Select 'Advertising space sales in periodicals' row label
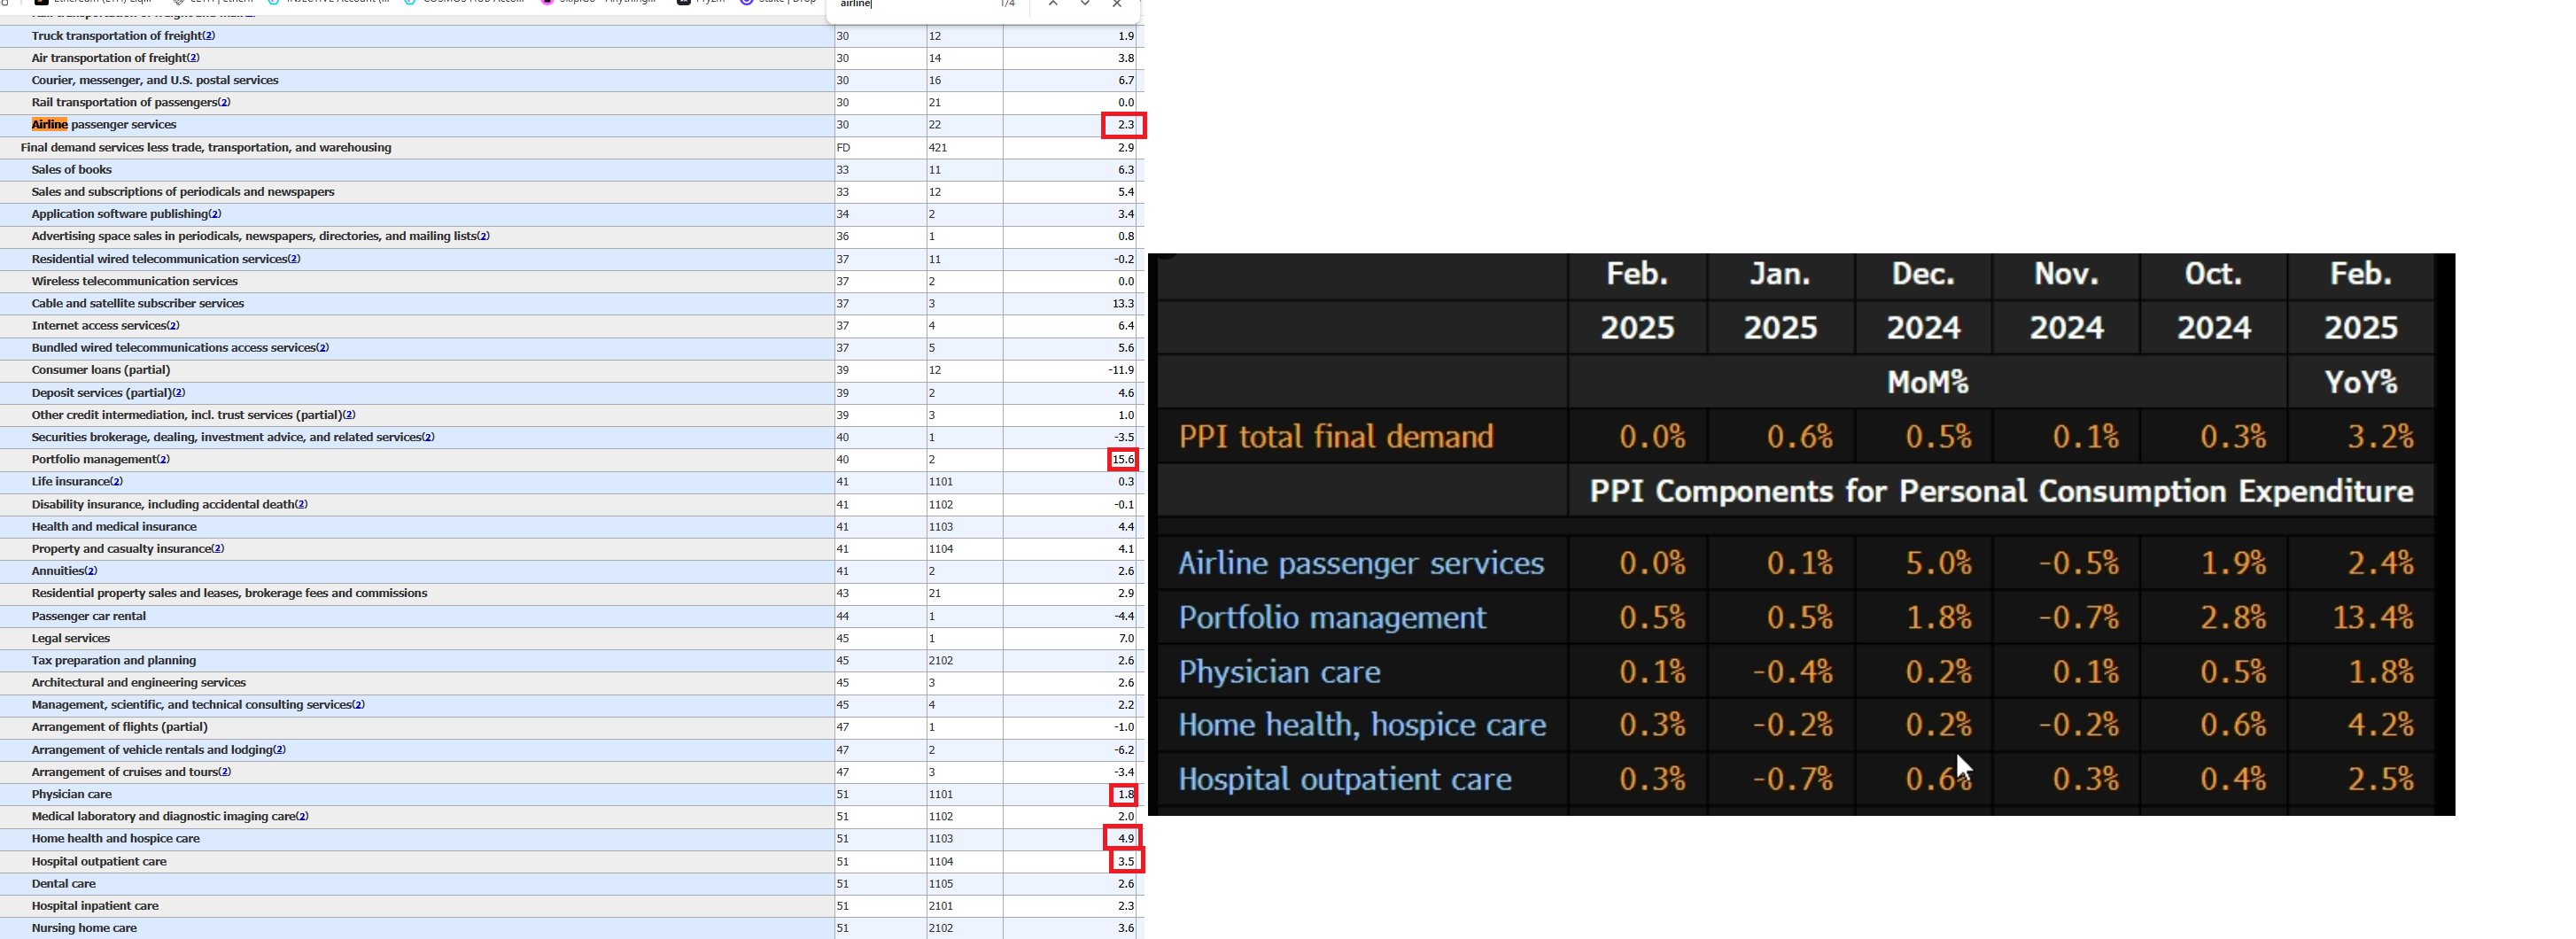This screenshot has width=2576, height=939. [254, 237]
